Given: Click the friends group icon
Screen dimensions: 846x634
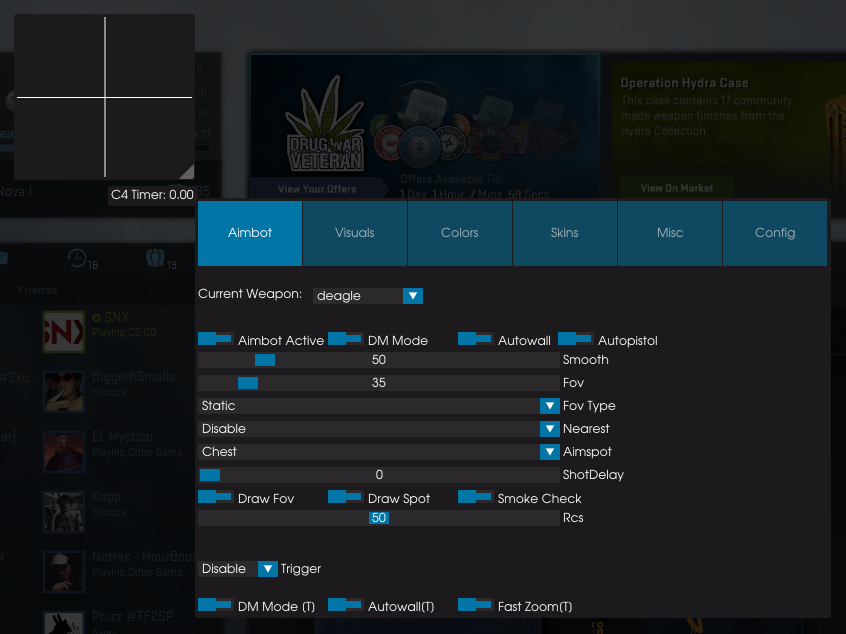Looking at the screenshot, I should tap(155, 258).
